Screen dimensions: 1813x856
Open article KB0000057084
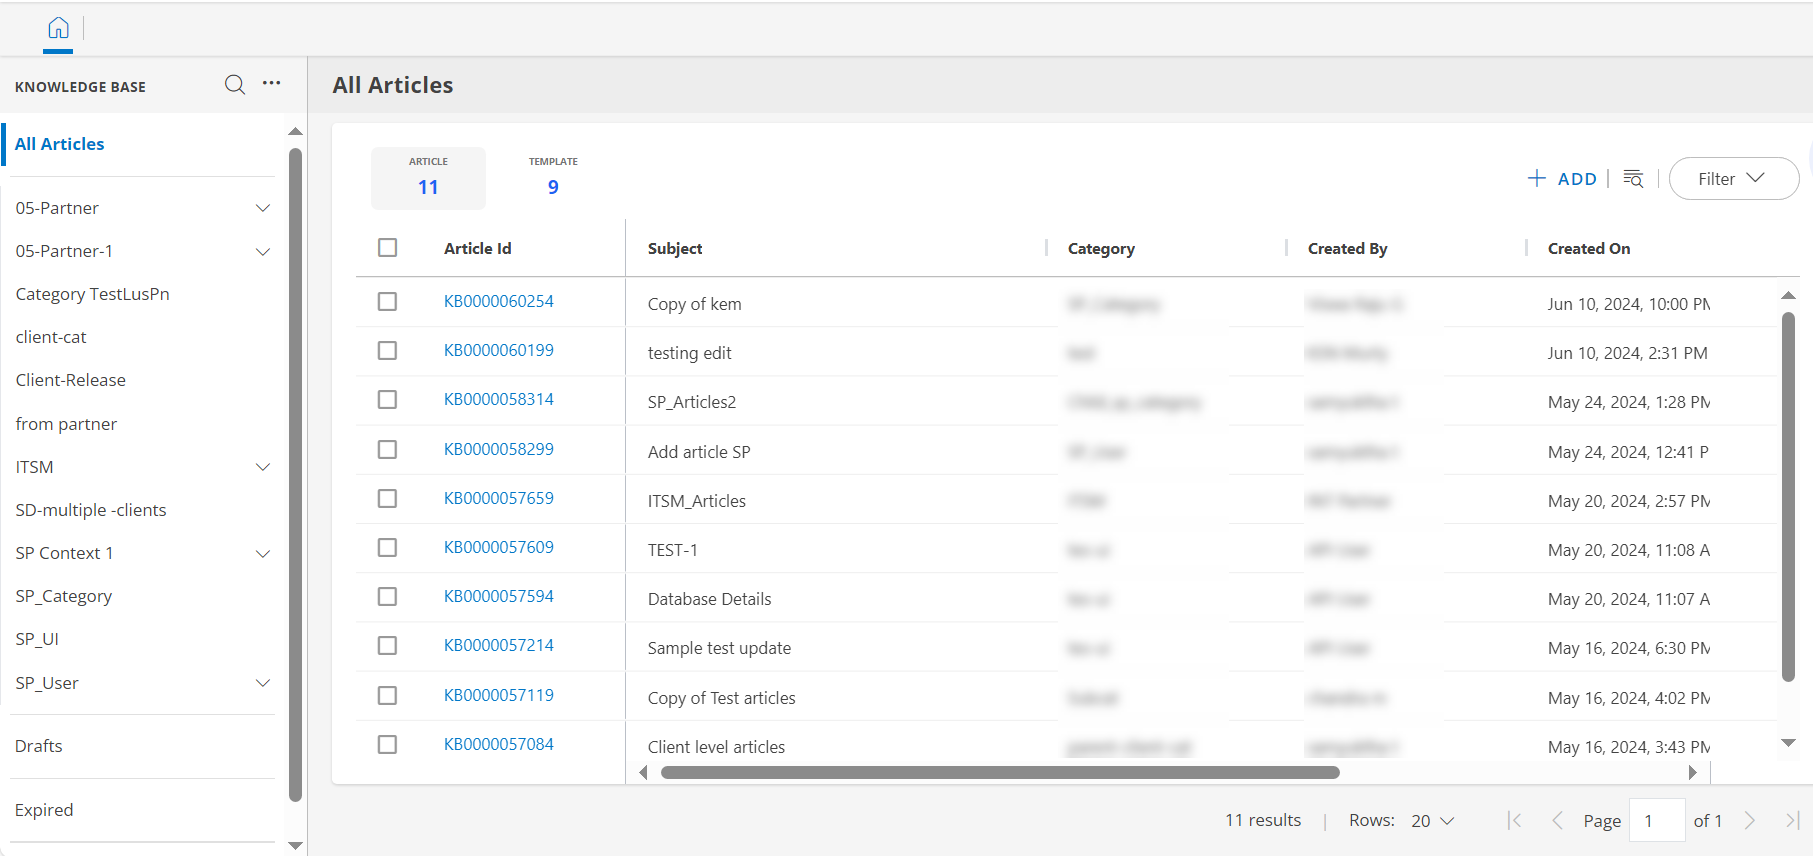click(499, 744)
